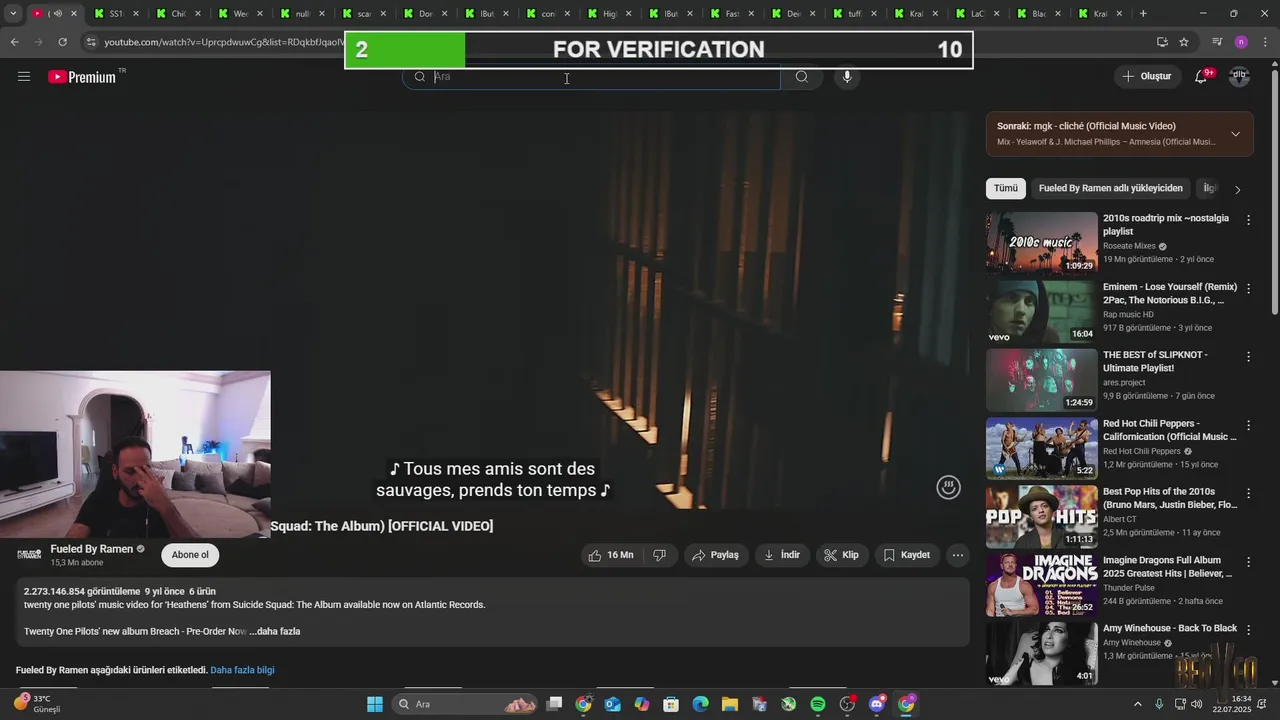Open the Thunder Pulse channel name
This screenshot has height=720, width=1280.
point(1129,588)
